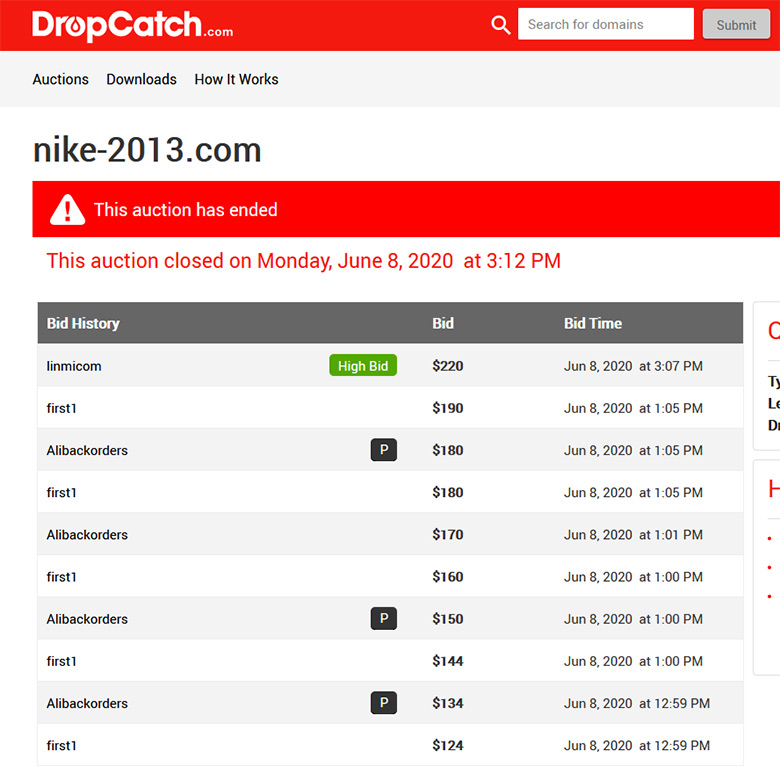Click the DropCatch.com logo
Viewport: 780px width, 766px height.
(x=132, y=25)
